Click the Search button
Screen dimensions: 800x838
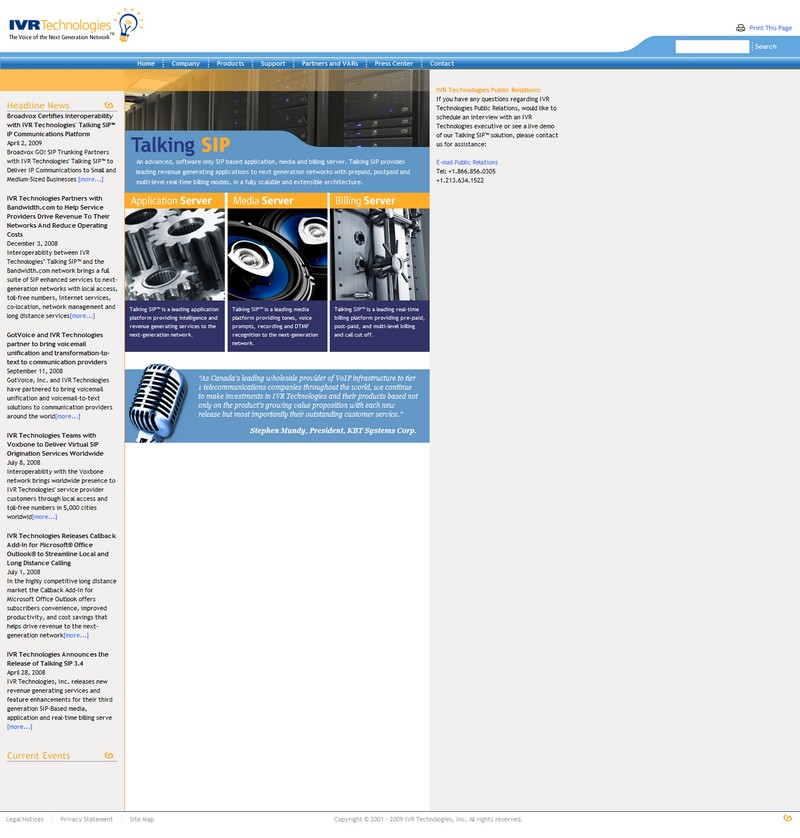point(766,47)
